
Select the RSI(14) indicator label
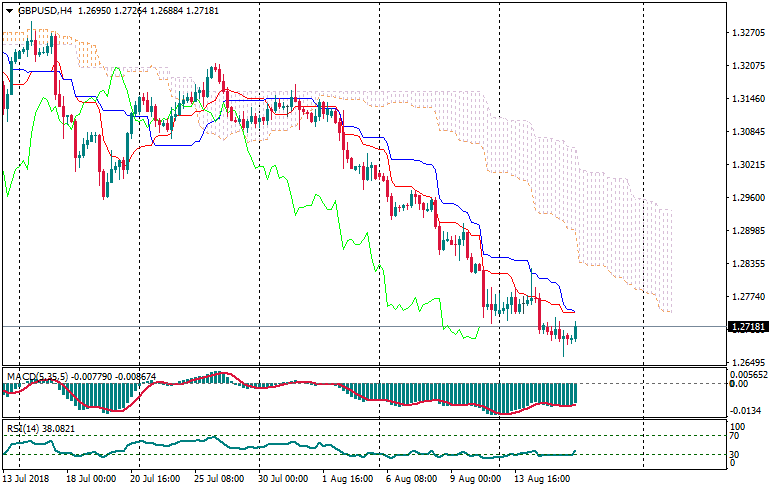pos(22,428)
